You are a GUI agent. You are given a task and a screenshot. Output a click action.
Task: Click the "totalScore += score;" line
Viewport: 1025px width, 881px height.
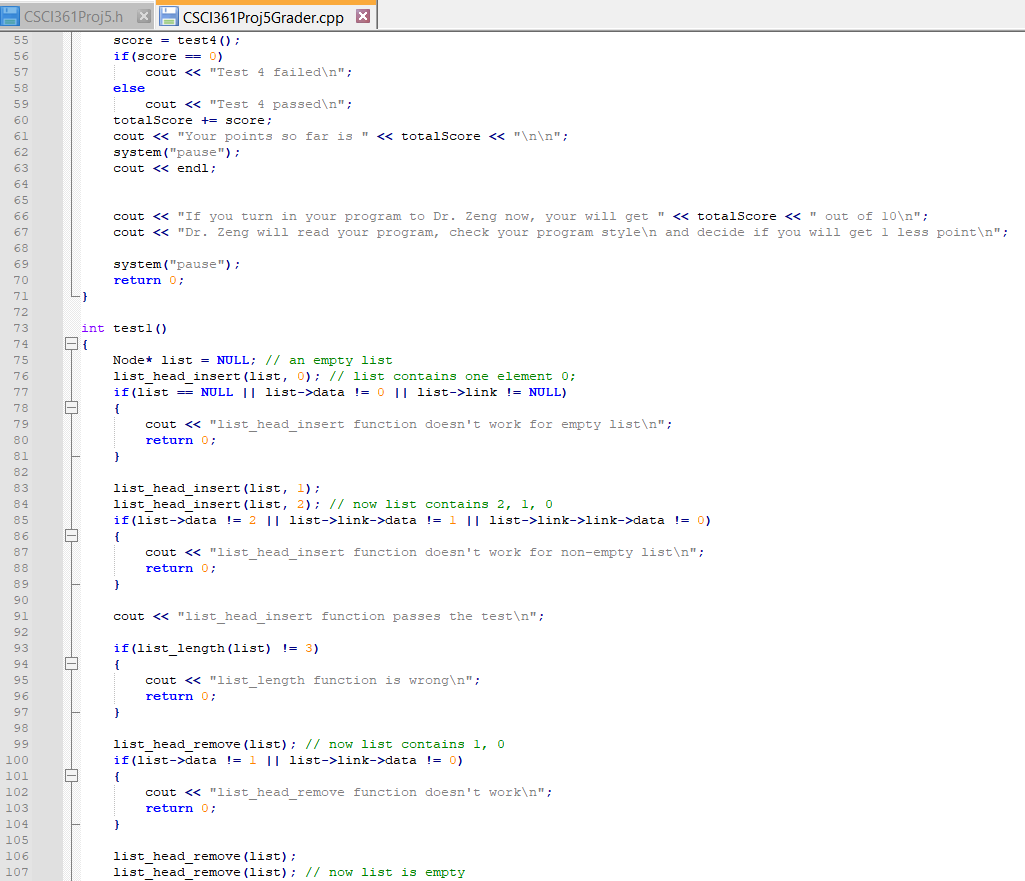coord(192,120)
